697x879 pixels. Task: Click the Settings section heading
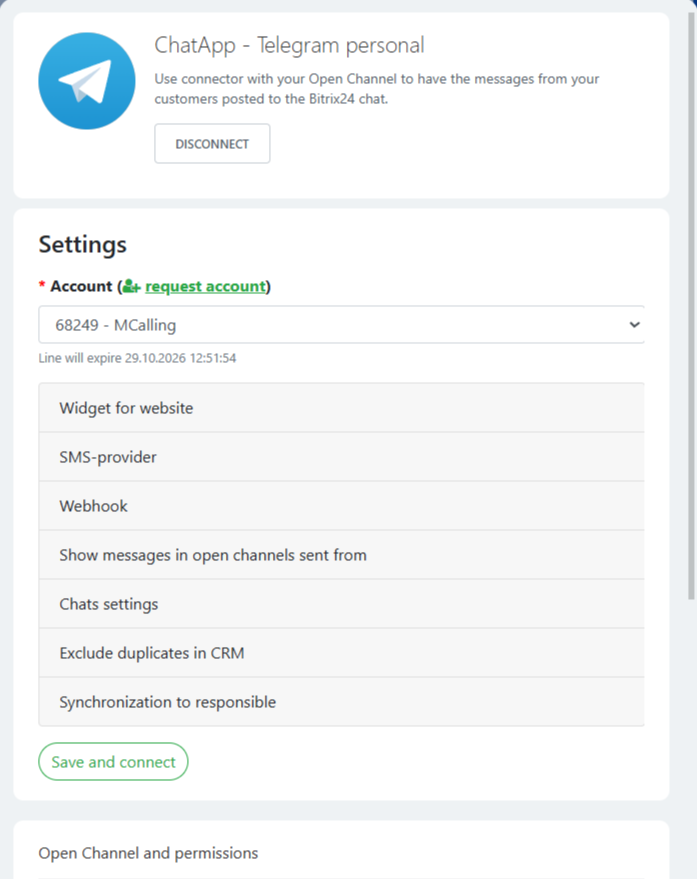(x=82, y=245)
